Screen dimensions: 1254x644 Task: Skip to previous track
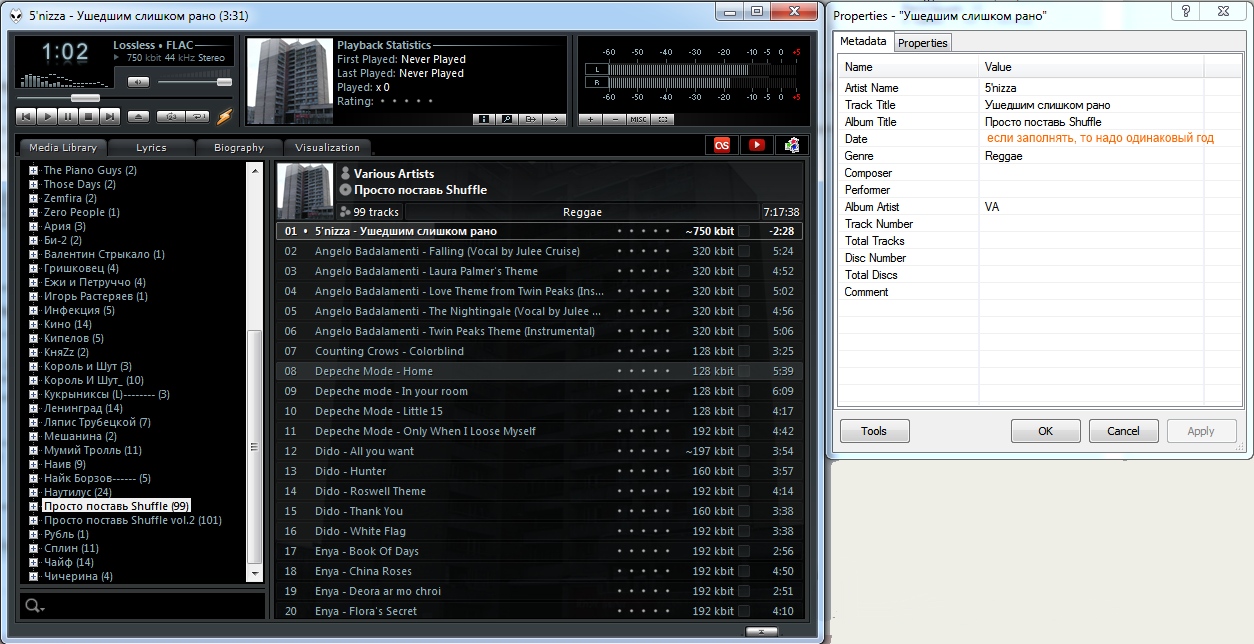pyautogui.click(x=26, y=116)
